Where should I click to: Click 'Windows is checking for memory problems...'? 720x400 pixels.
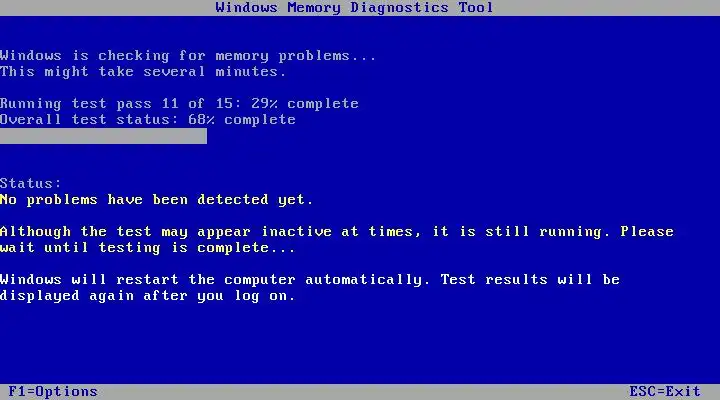[188, 56]
